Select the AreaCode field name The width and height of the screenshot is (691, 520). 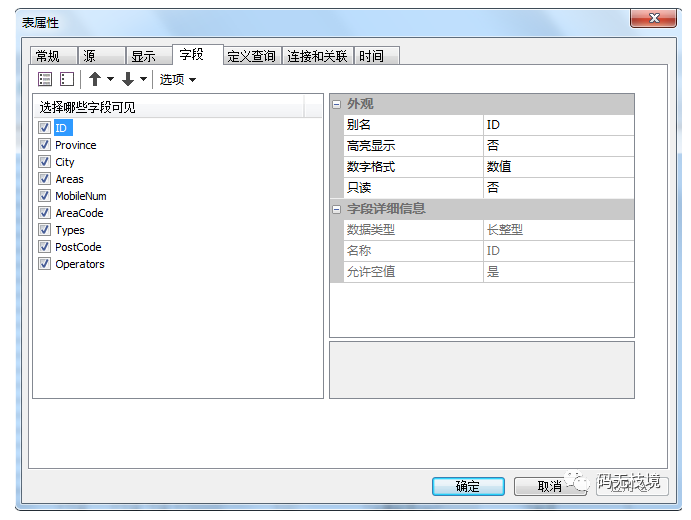click(79, 213)
